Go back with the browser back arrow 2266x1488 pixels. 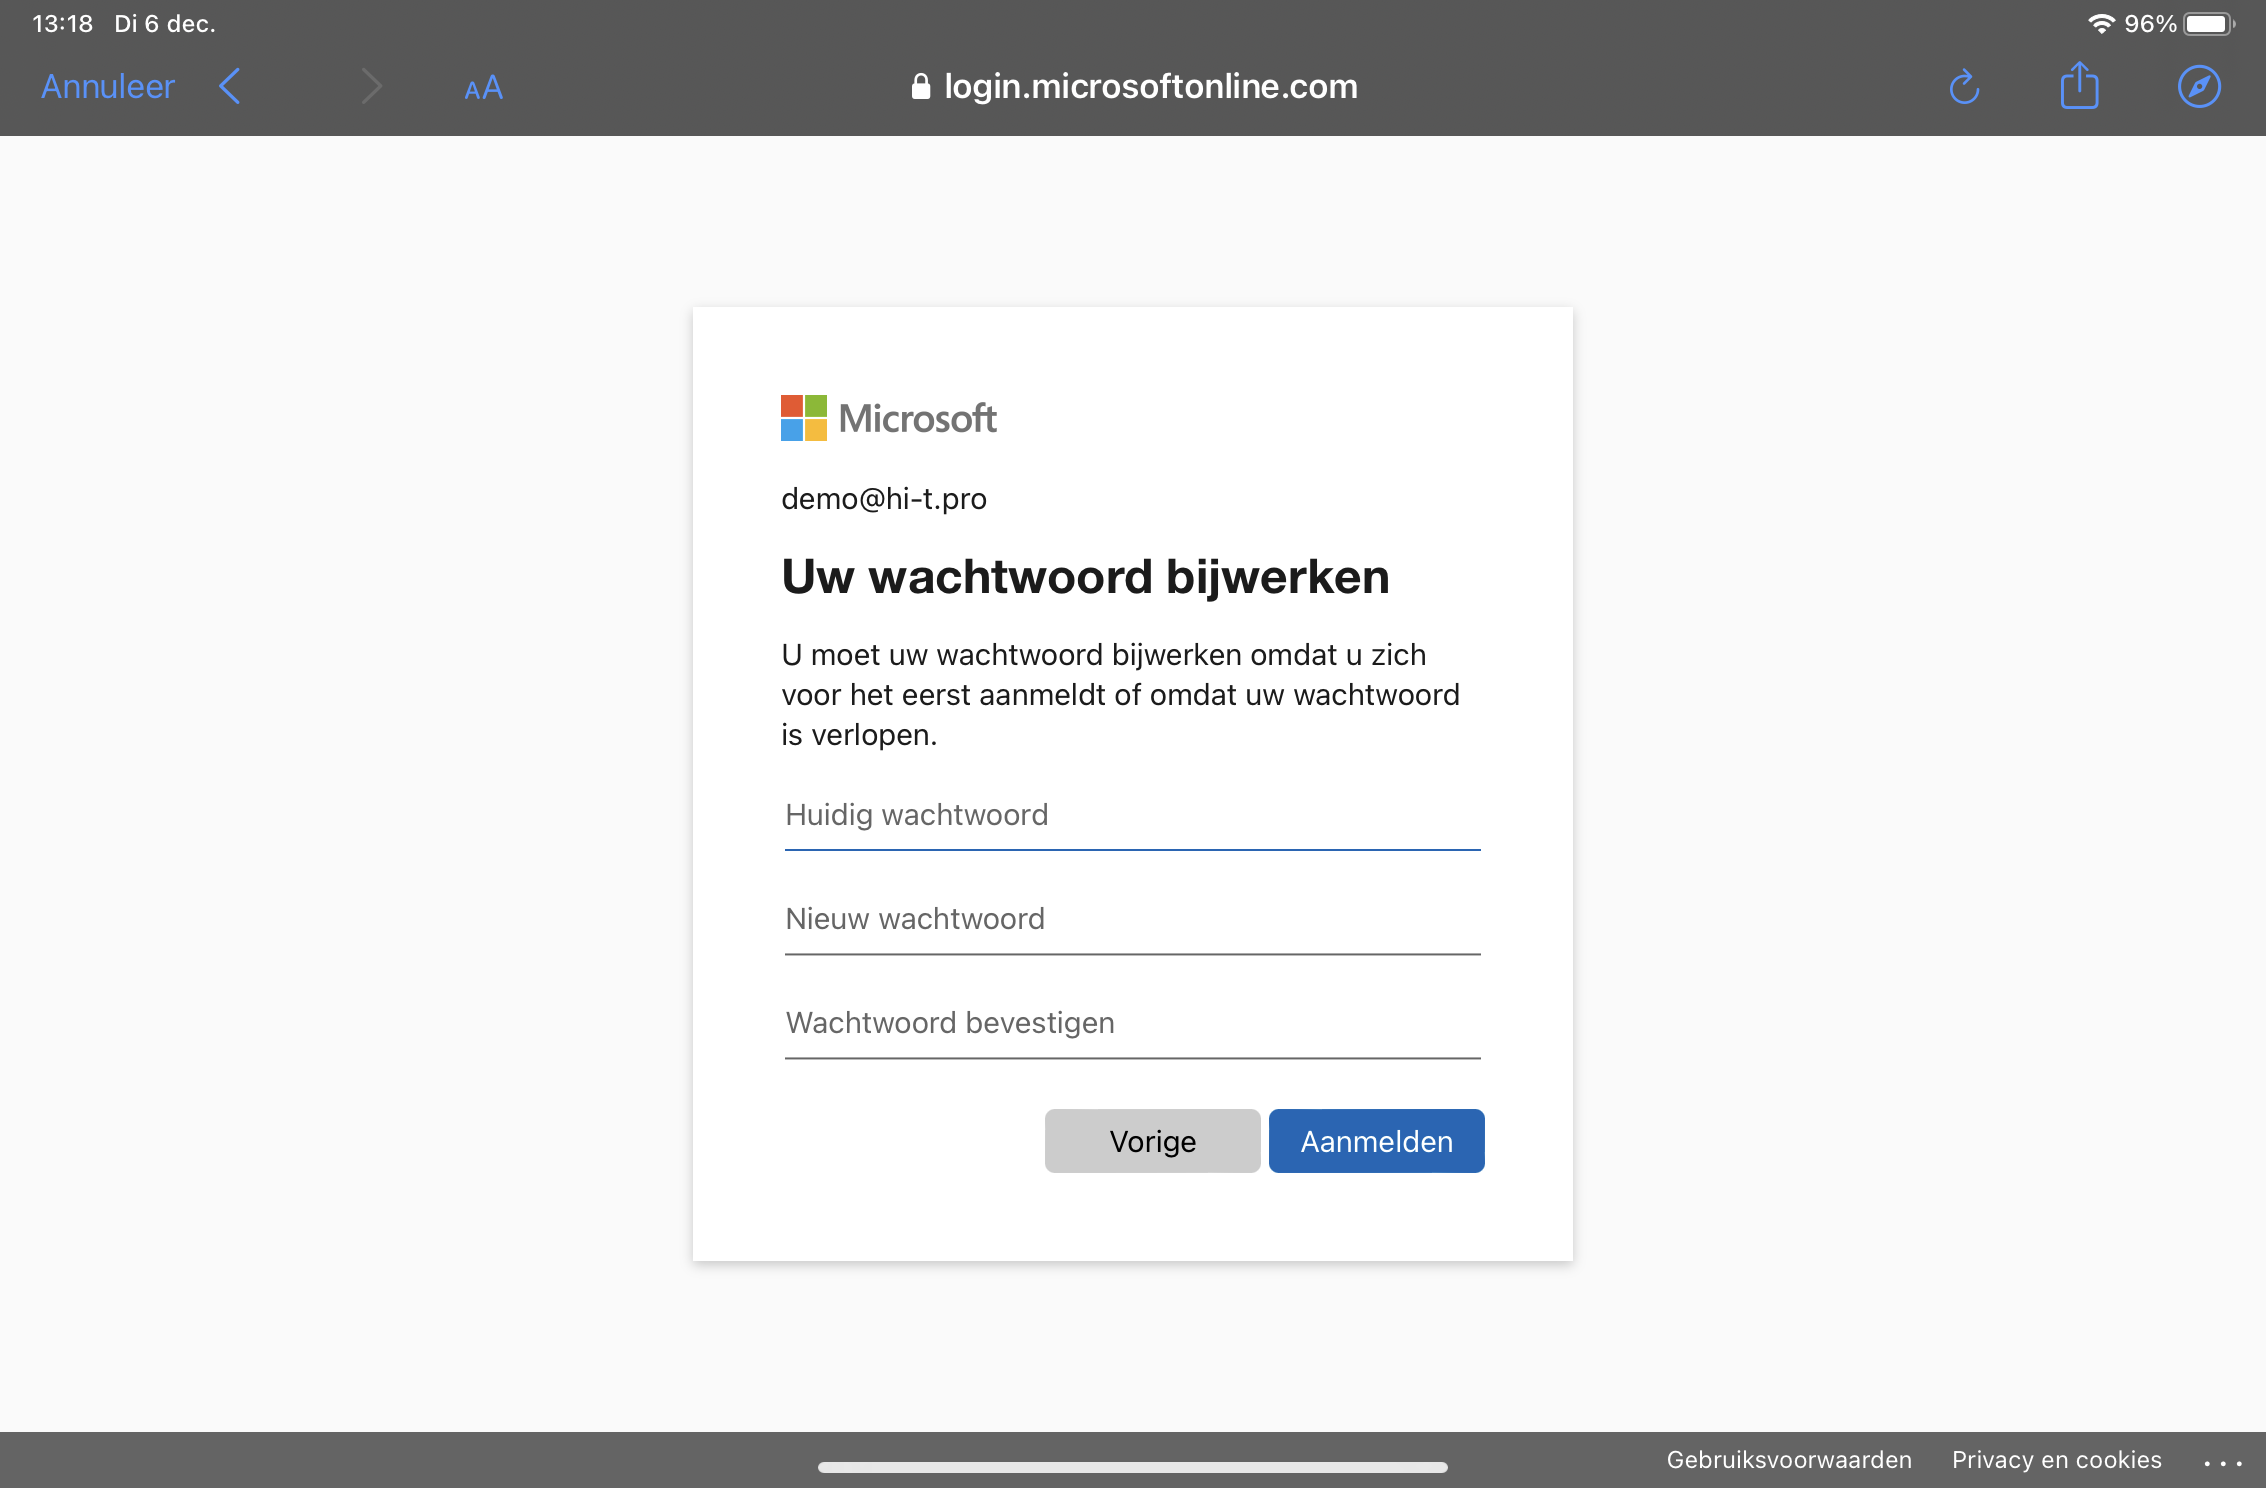pyautogui.click(x=230, y=87)
